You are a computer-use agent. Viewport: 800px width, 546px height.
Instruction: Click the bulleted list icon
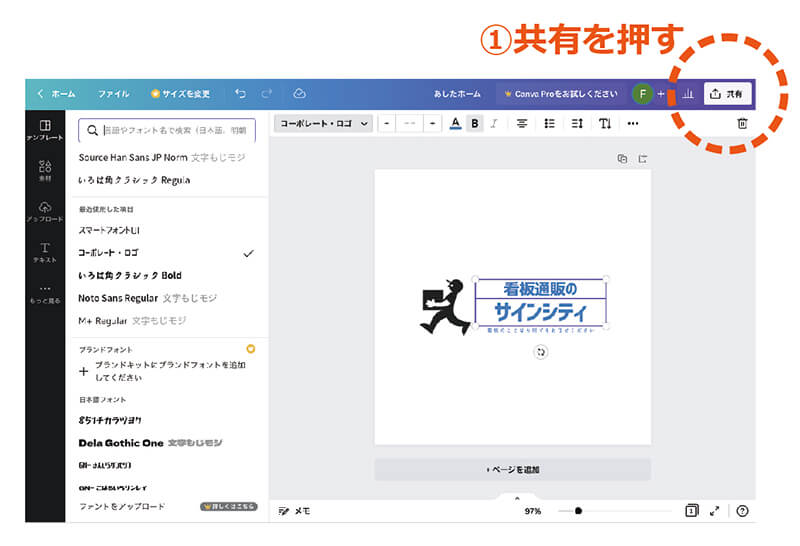549,123
